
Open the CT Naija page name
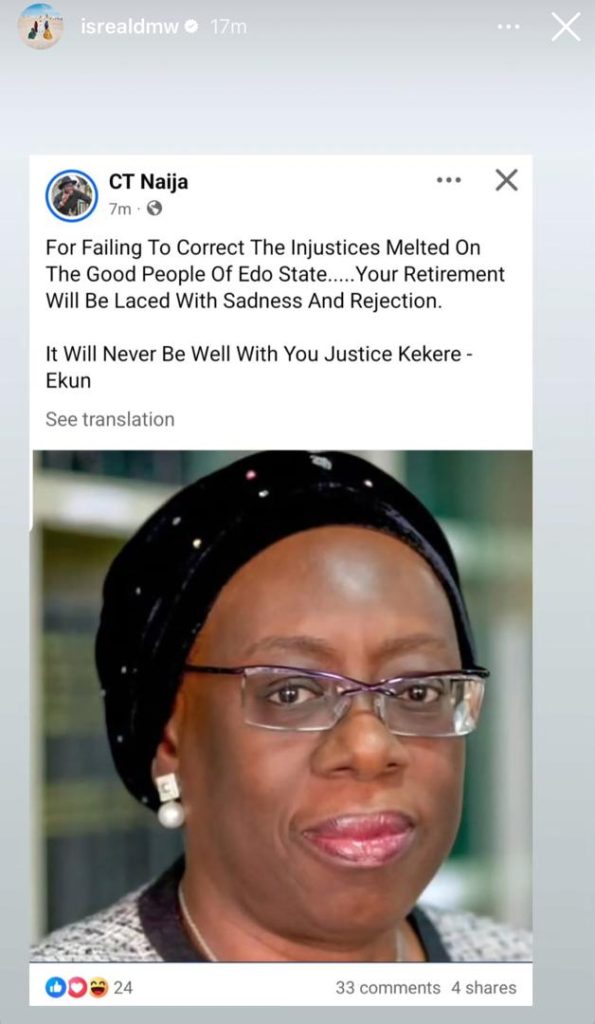pos(148,181)
